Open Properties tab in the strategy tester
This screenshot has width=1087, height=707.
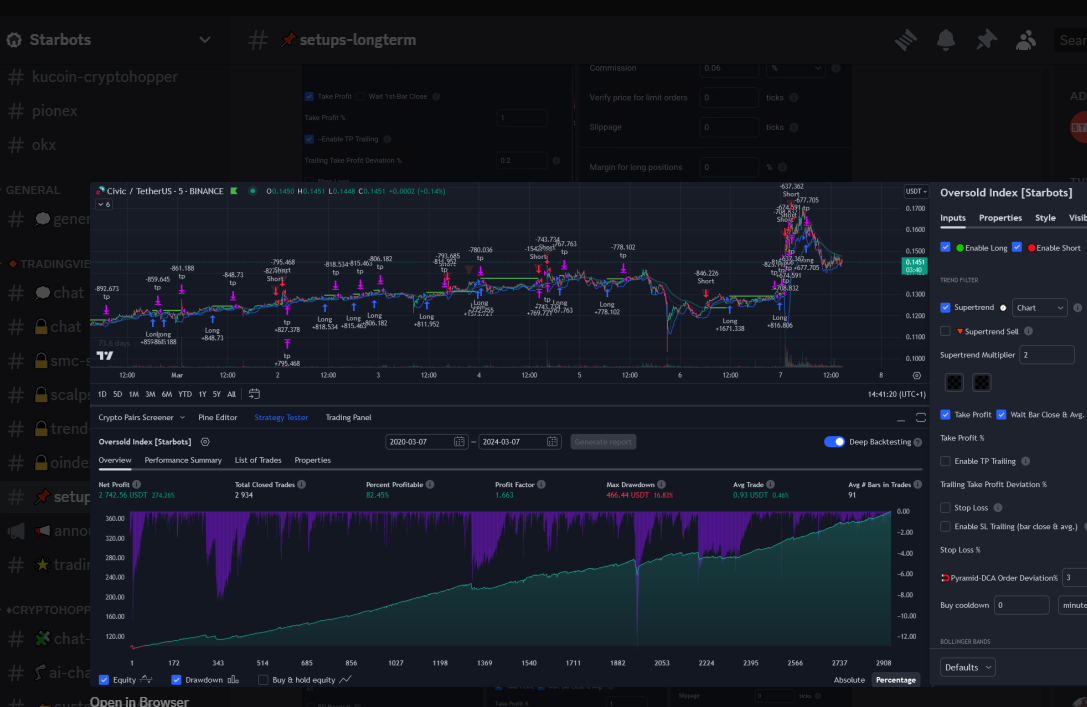click(313, 460)
